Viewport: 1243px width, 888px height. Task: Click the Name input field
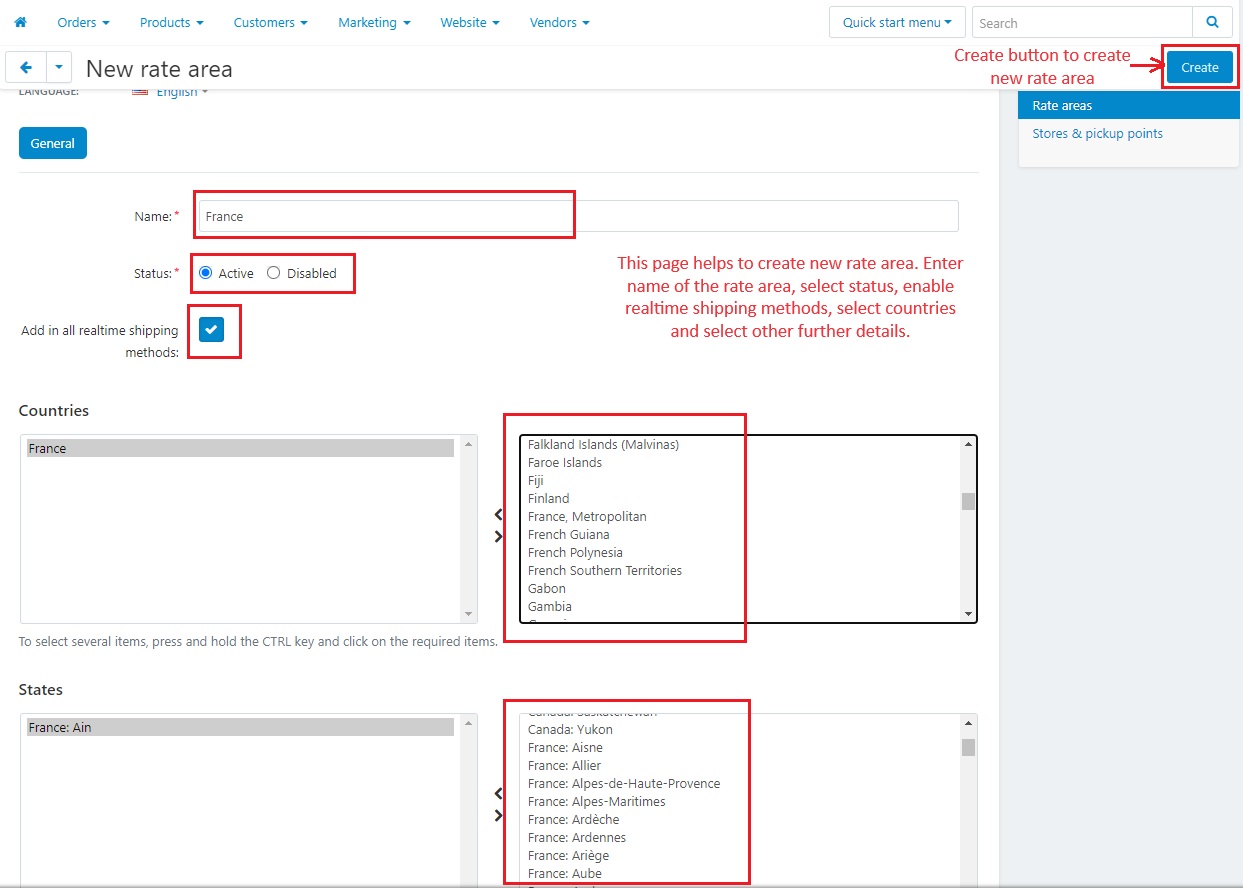point(578,216)
